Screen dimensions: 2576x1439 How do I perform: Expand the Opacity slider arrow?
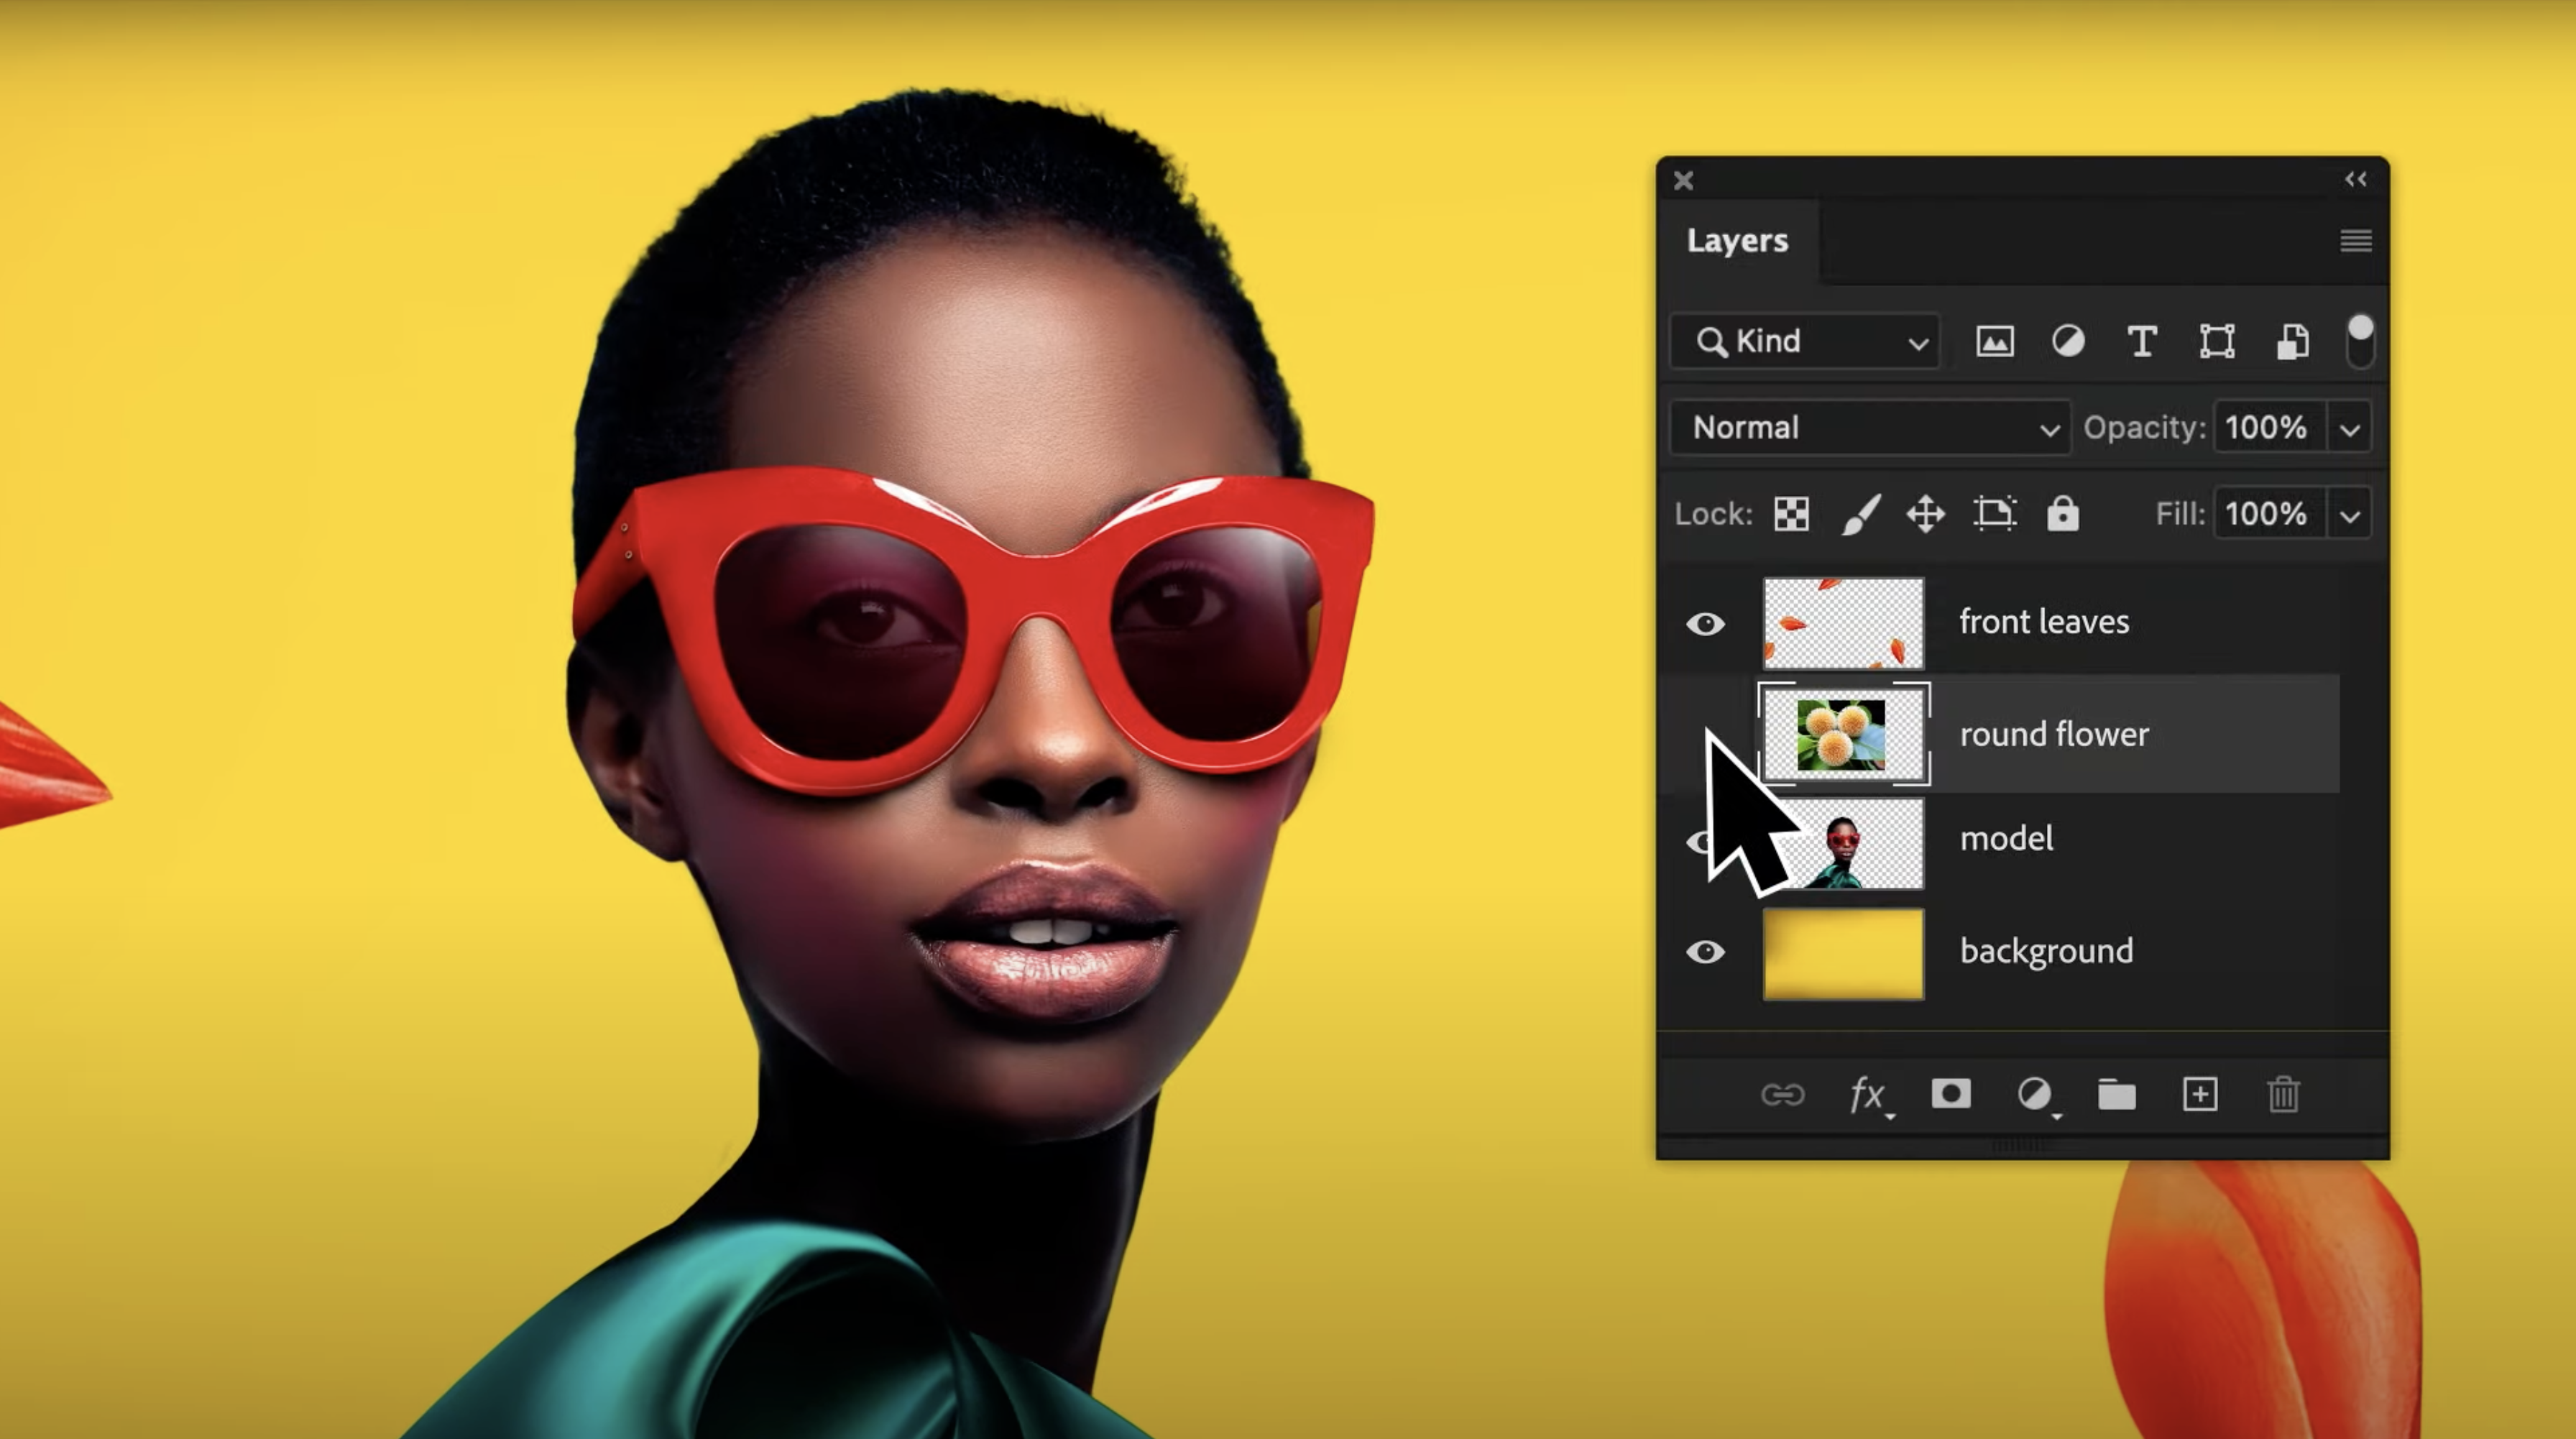tap(2350, 429)
